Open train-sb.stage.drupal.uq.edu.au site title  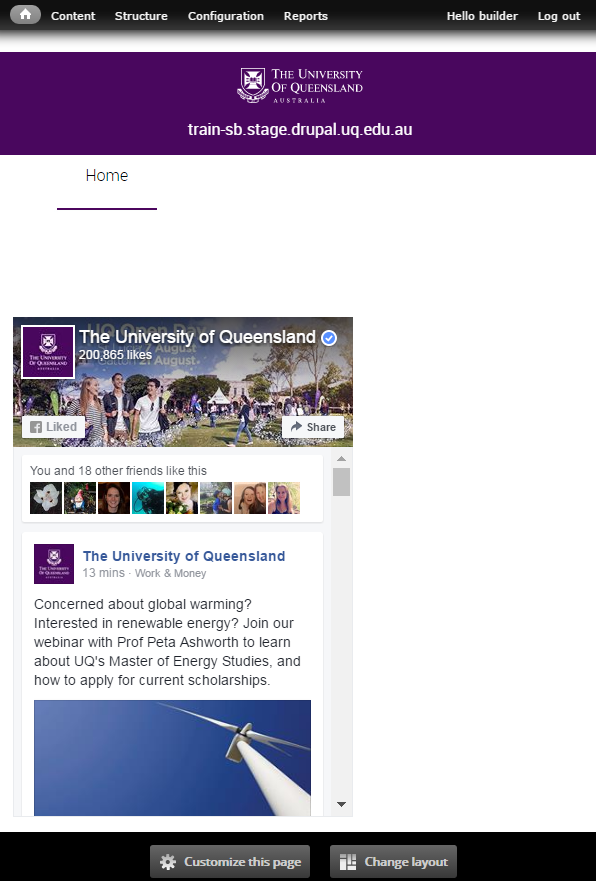[x=300, y=129]
